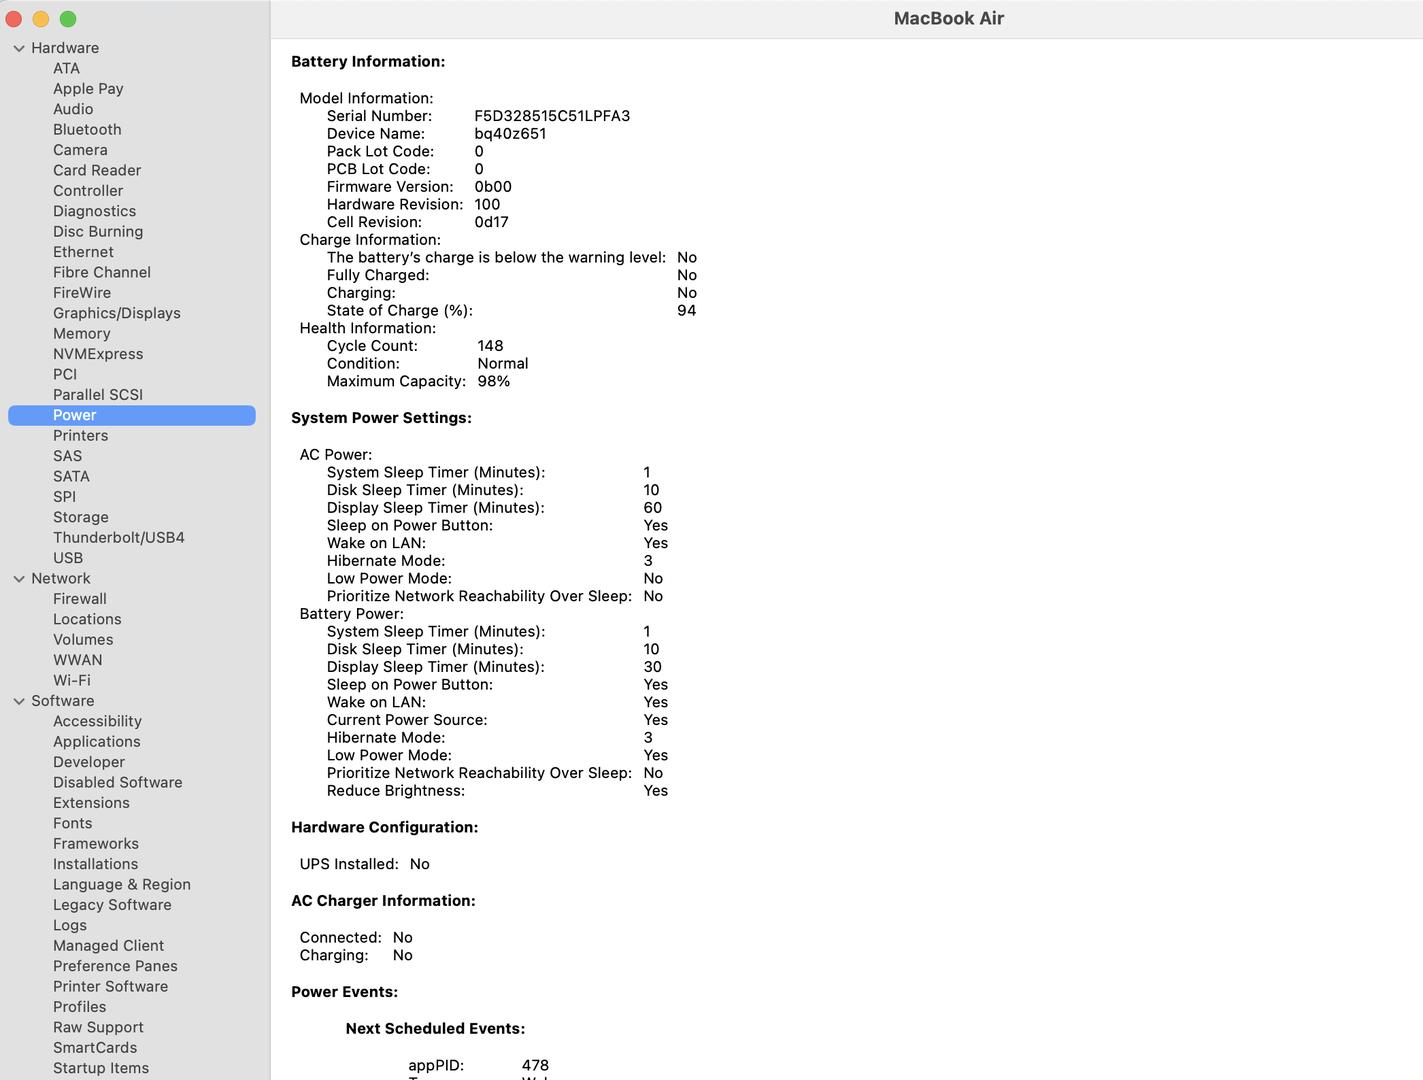Collapse the Hardware section chevron

coord(19,48)
